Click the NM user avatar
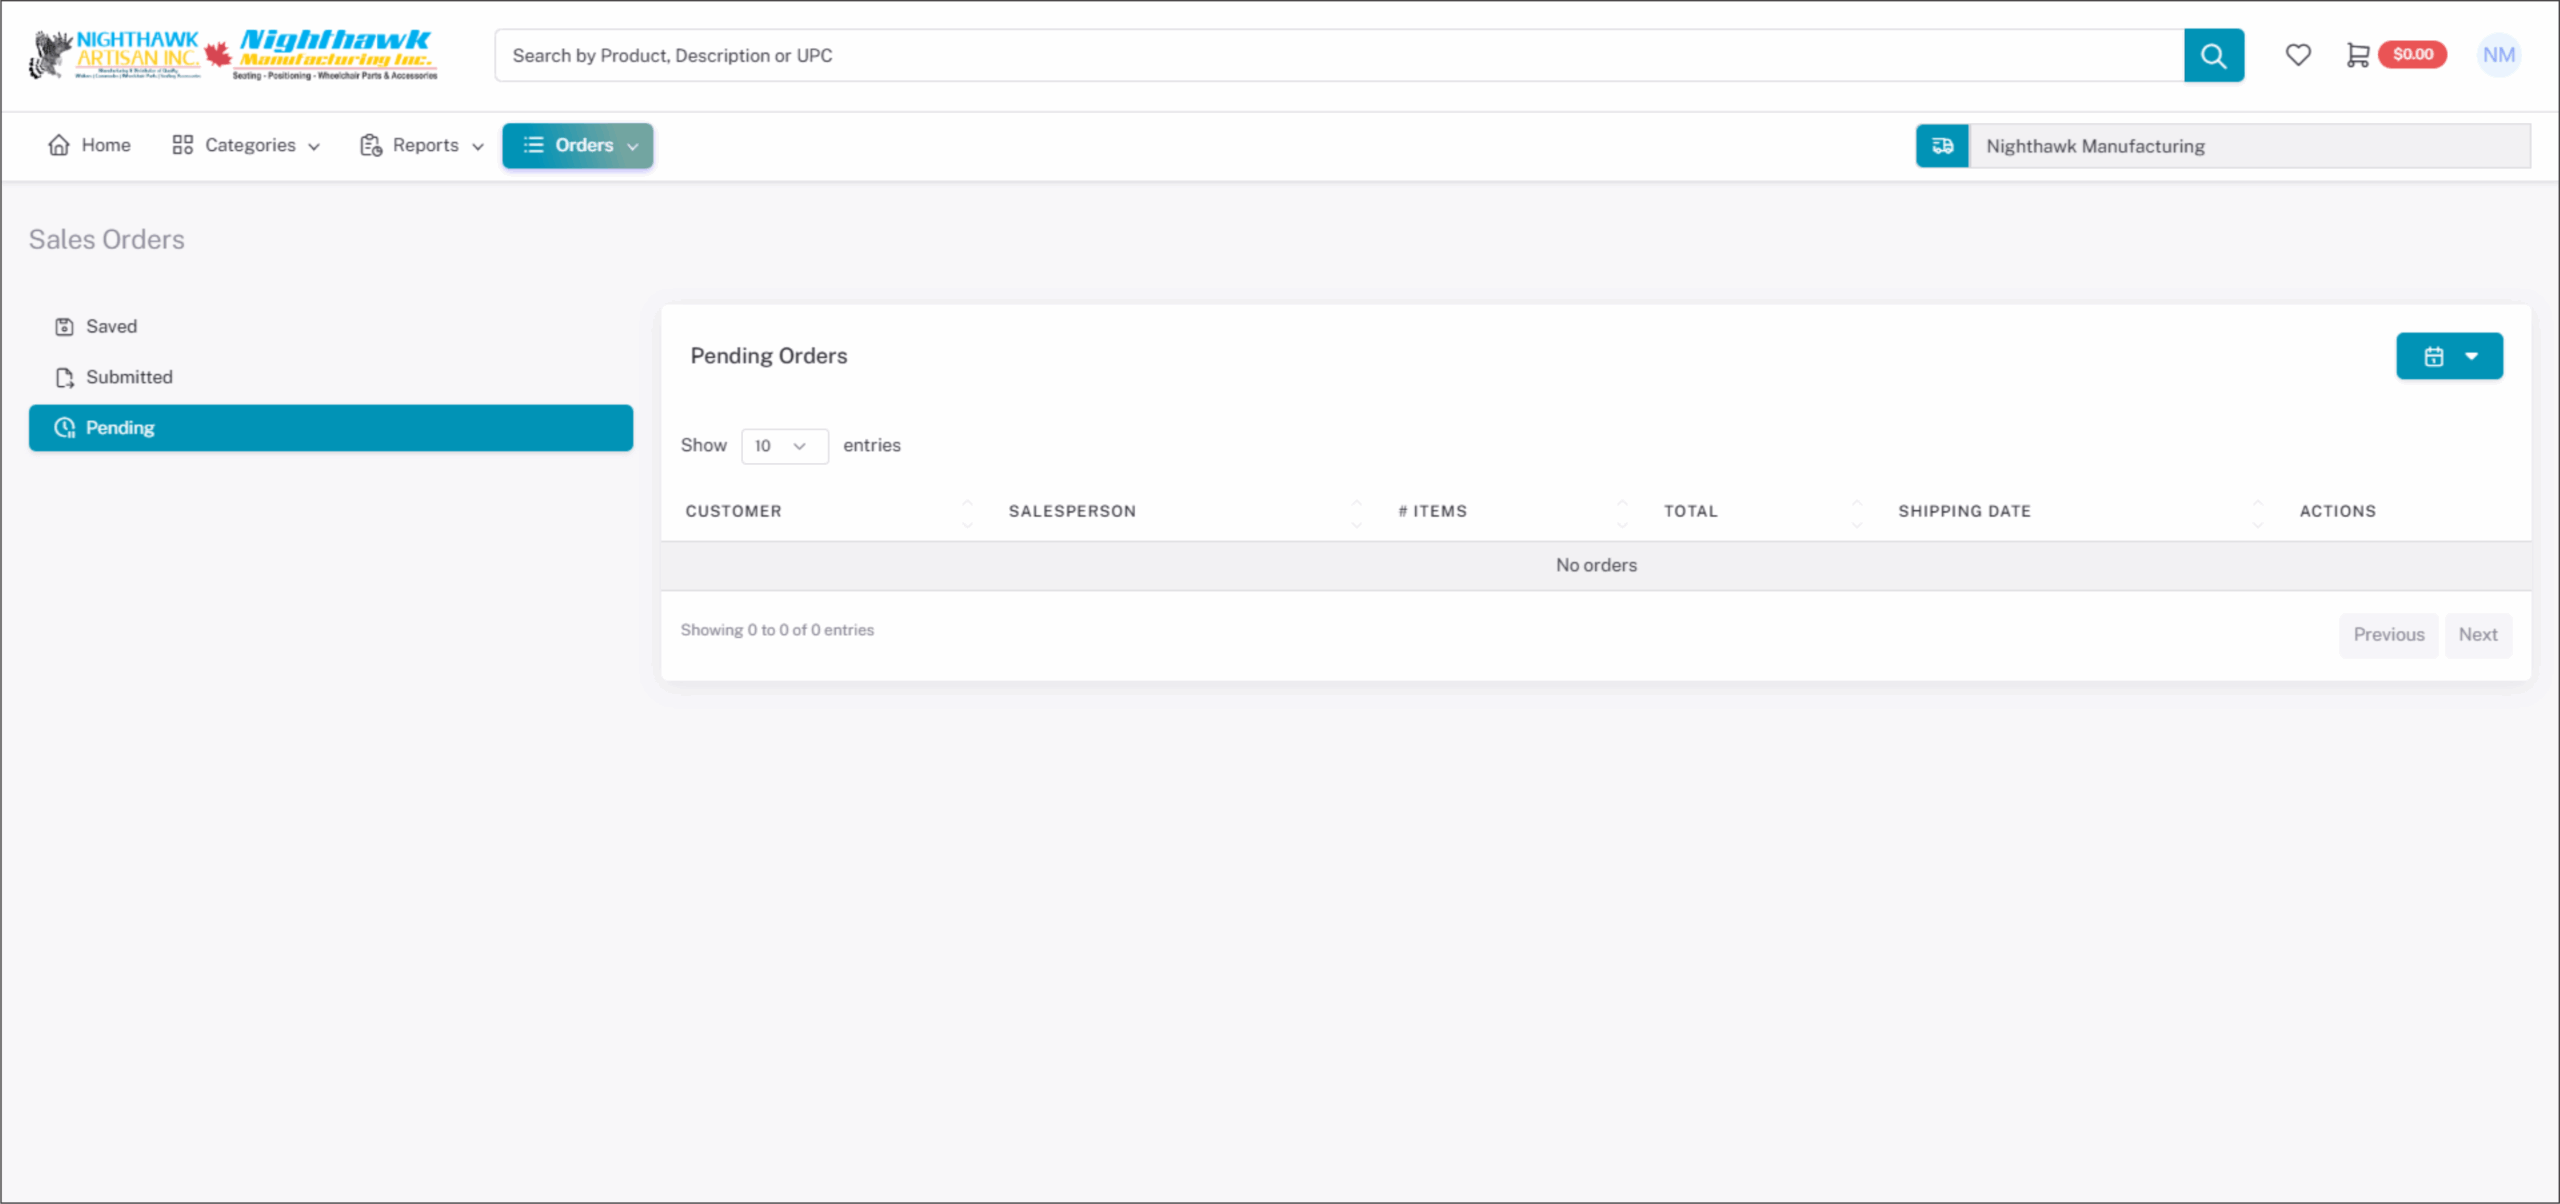Image resolution: width=2560 pixels, height=1204 pixels. pyautogui.click(x=2498, y=55)
